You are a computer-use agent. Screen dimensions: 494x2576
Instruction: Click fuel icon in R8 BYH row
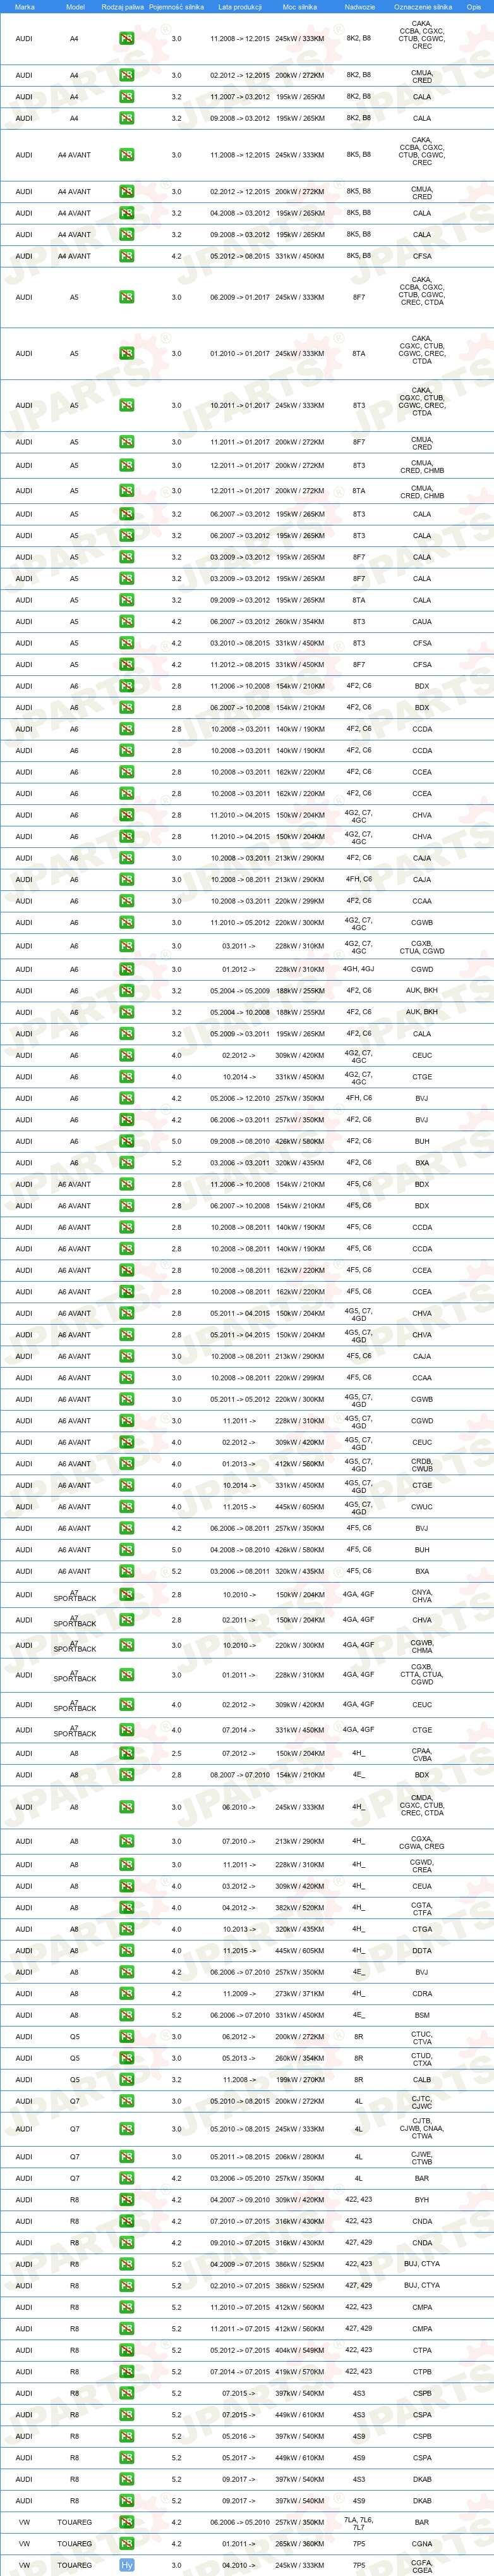click(127, 2200)
